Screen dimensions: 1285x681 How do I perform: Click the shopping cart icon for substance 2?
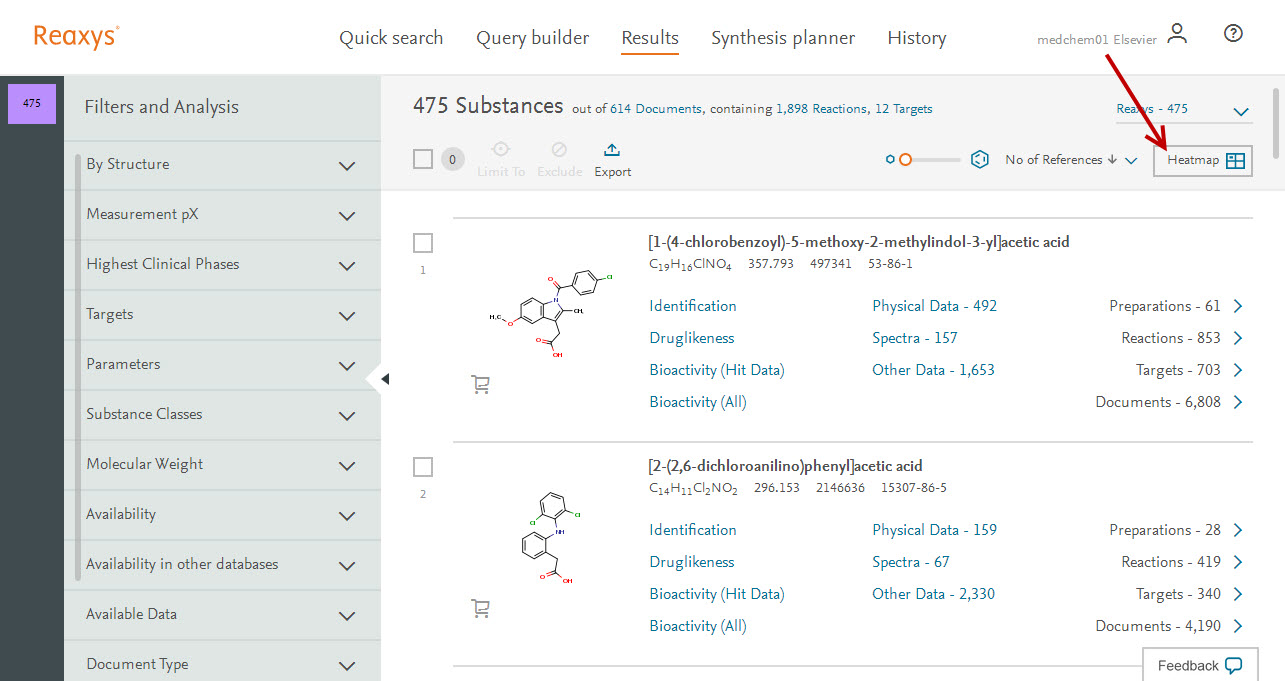pos(480,608)
